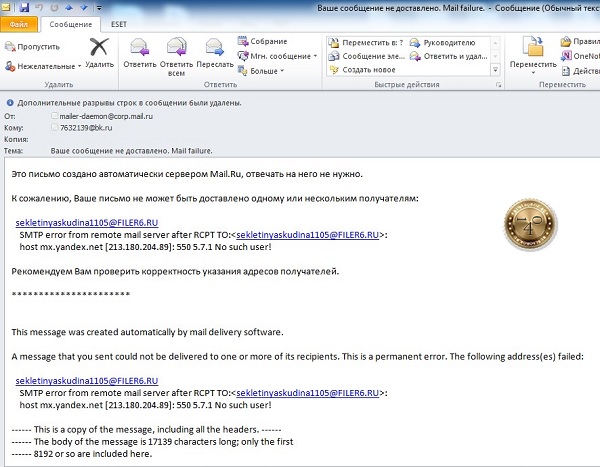Open Быстрые действия dialog launcher
600x467 pixels.
pyautogui.click(x=498, y=85)
